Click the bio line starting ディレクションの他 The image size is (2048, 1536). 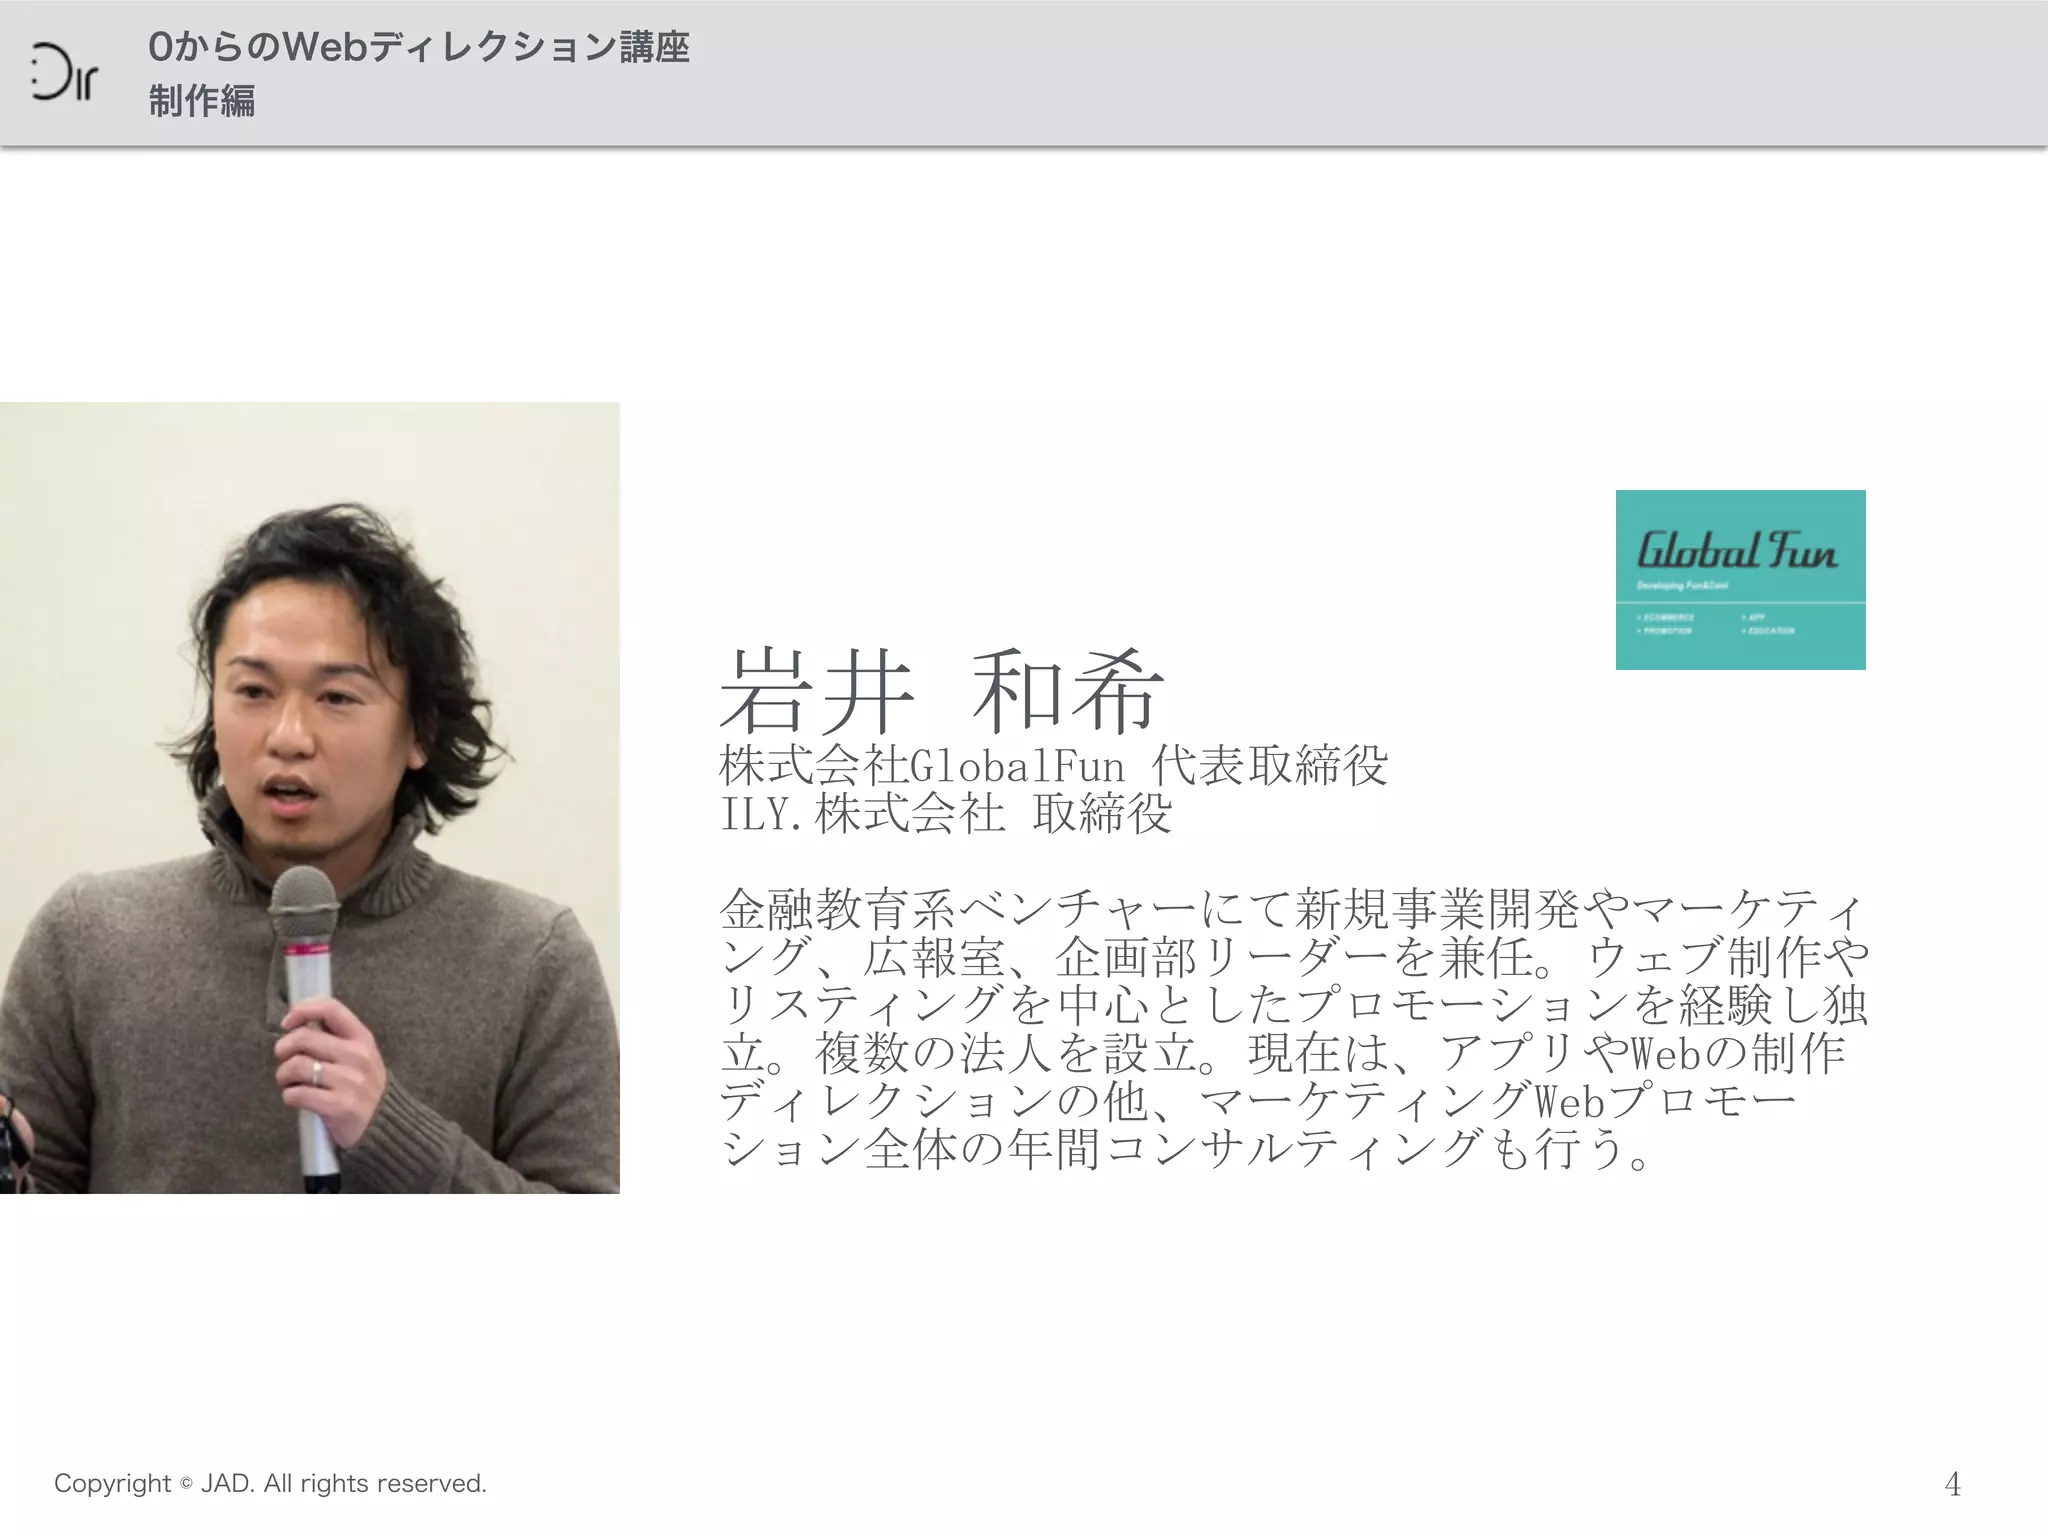(1258, 1101)
